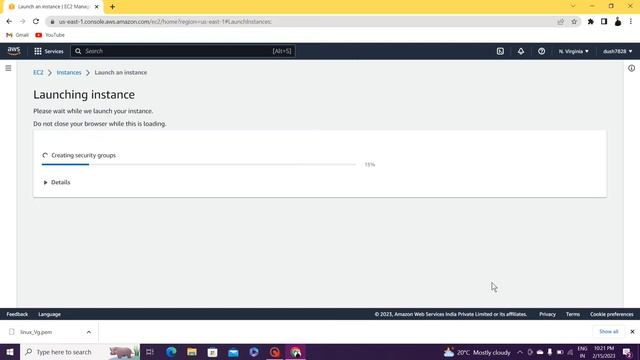The image size is (640, 360).
Task: Open YouTube bookmark
Action: 50,35
